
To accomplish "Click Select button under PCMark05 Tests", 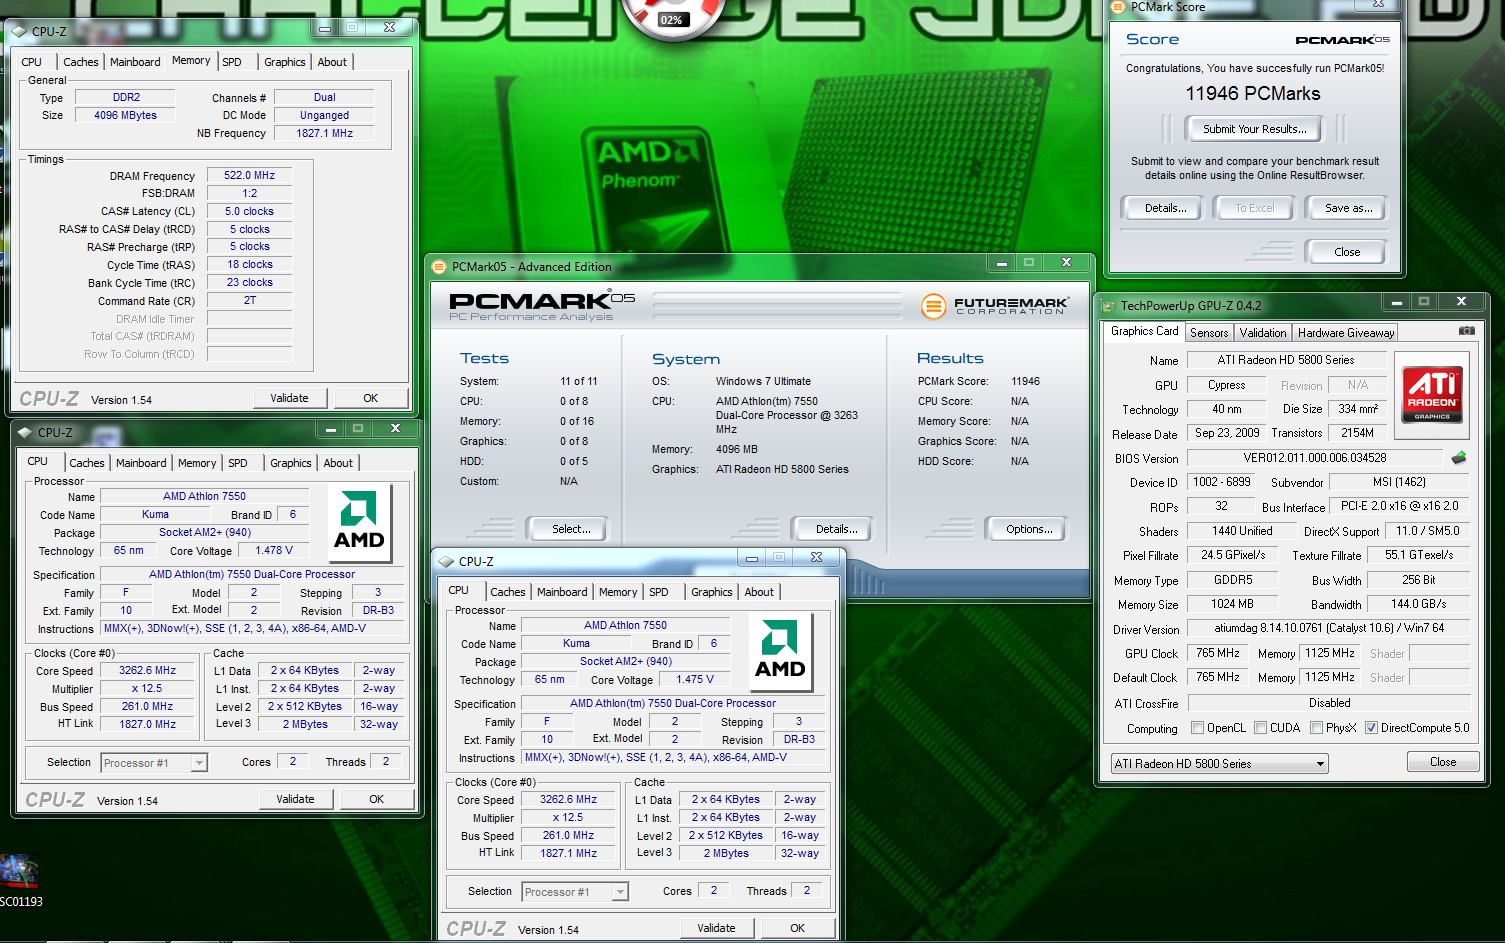I will point(571,529).
